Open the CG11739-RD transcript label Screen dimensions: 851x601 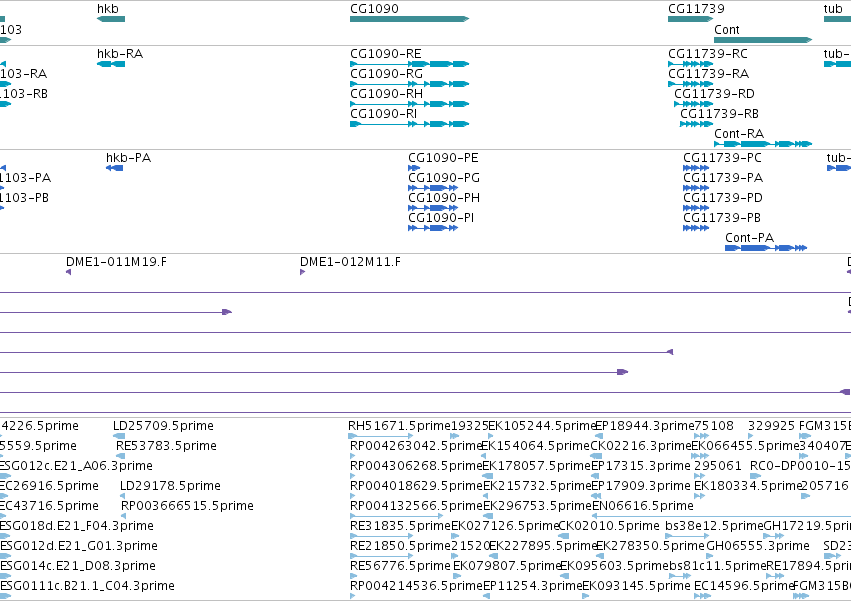pyautogui.click(x=714, y=93)
